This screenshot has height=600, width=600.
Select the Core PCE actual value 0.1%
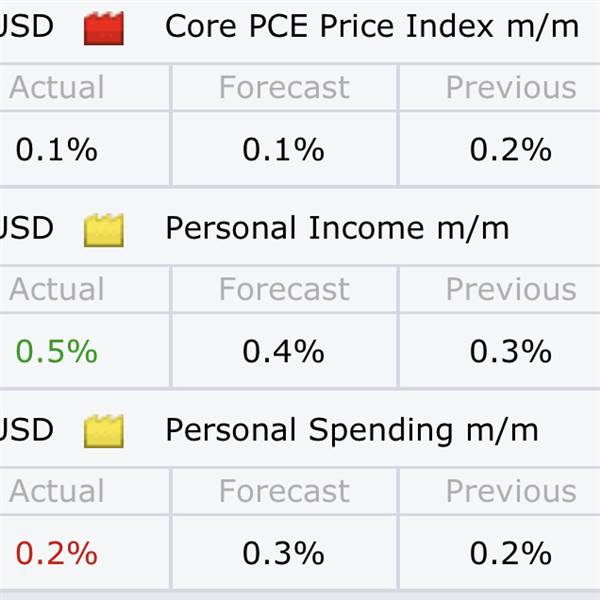57,149
